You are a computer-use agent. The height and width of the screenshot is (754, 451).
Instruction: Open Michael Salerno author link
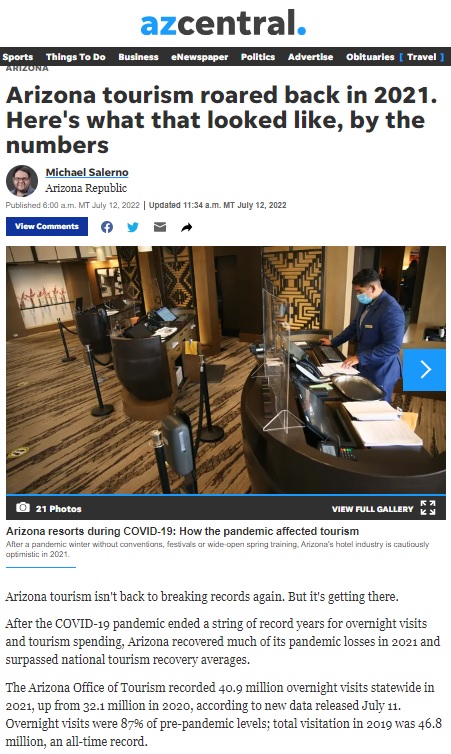tap(87, 172)
